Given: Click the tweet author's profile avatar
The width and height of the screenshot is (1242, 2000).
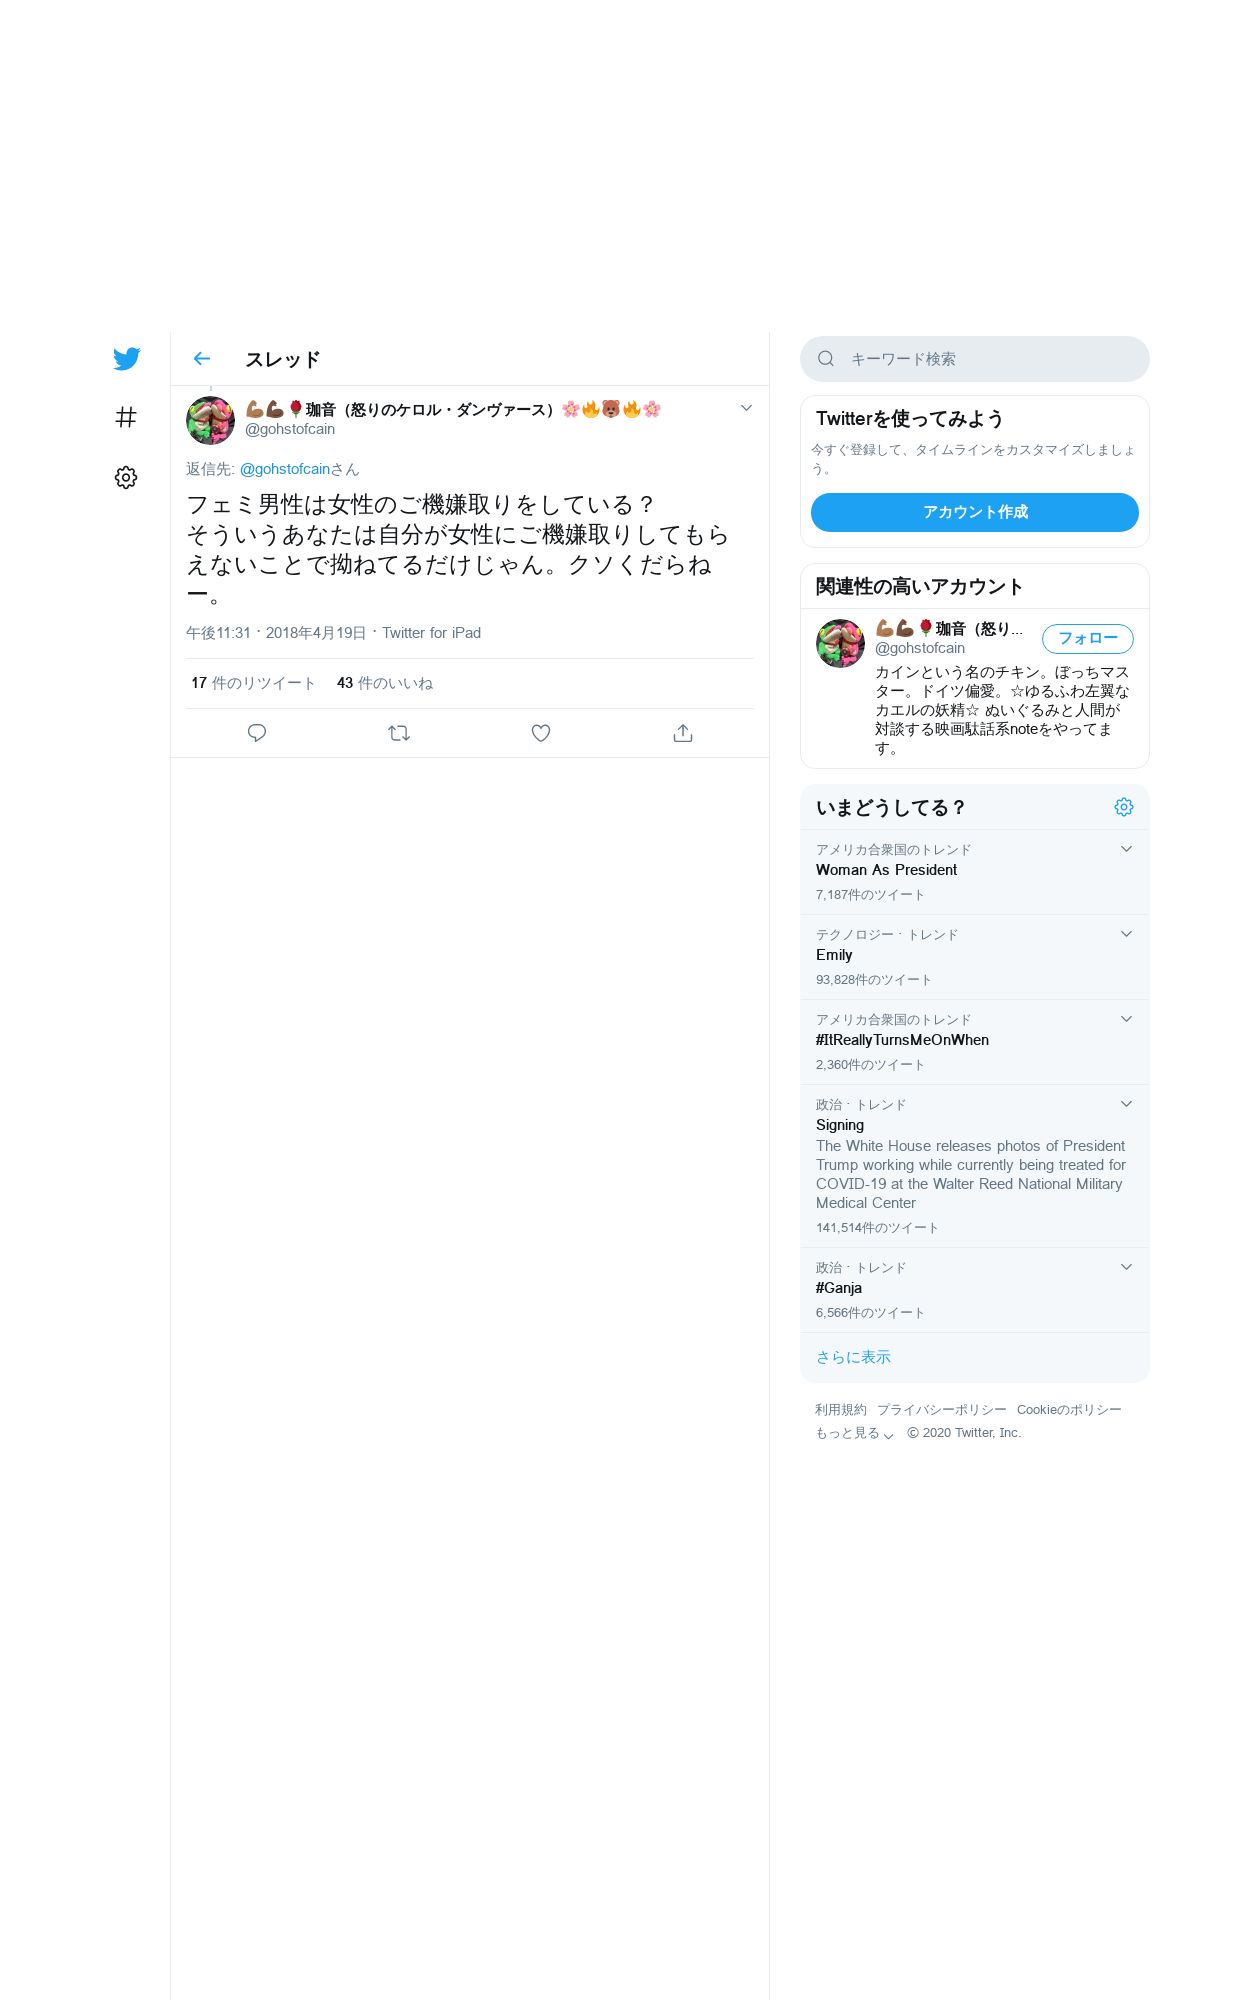Looking at the screenshot, I should (210, 421).
